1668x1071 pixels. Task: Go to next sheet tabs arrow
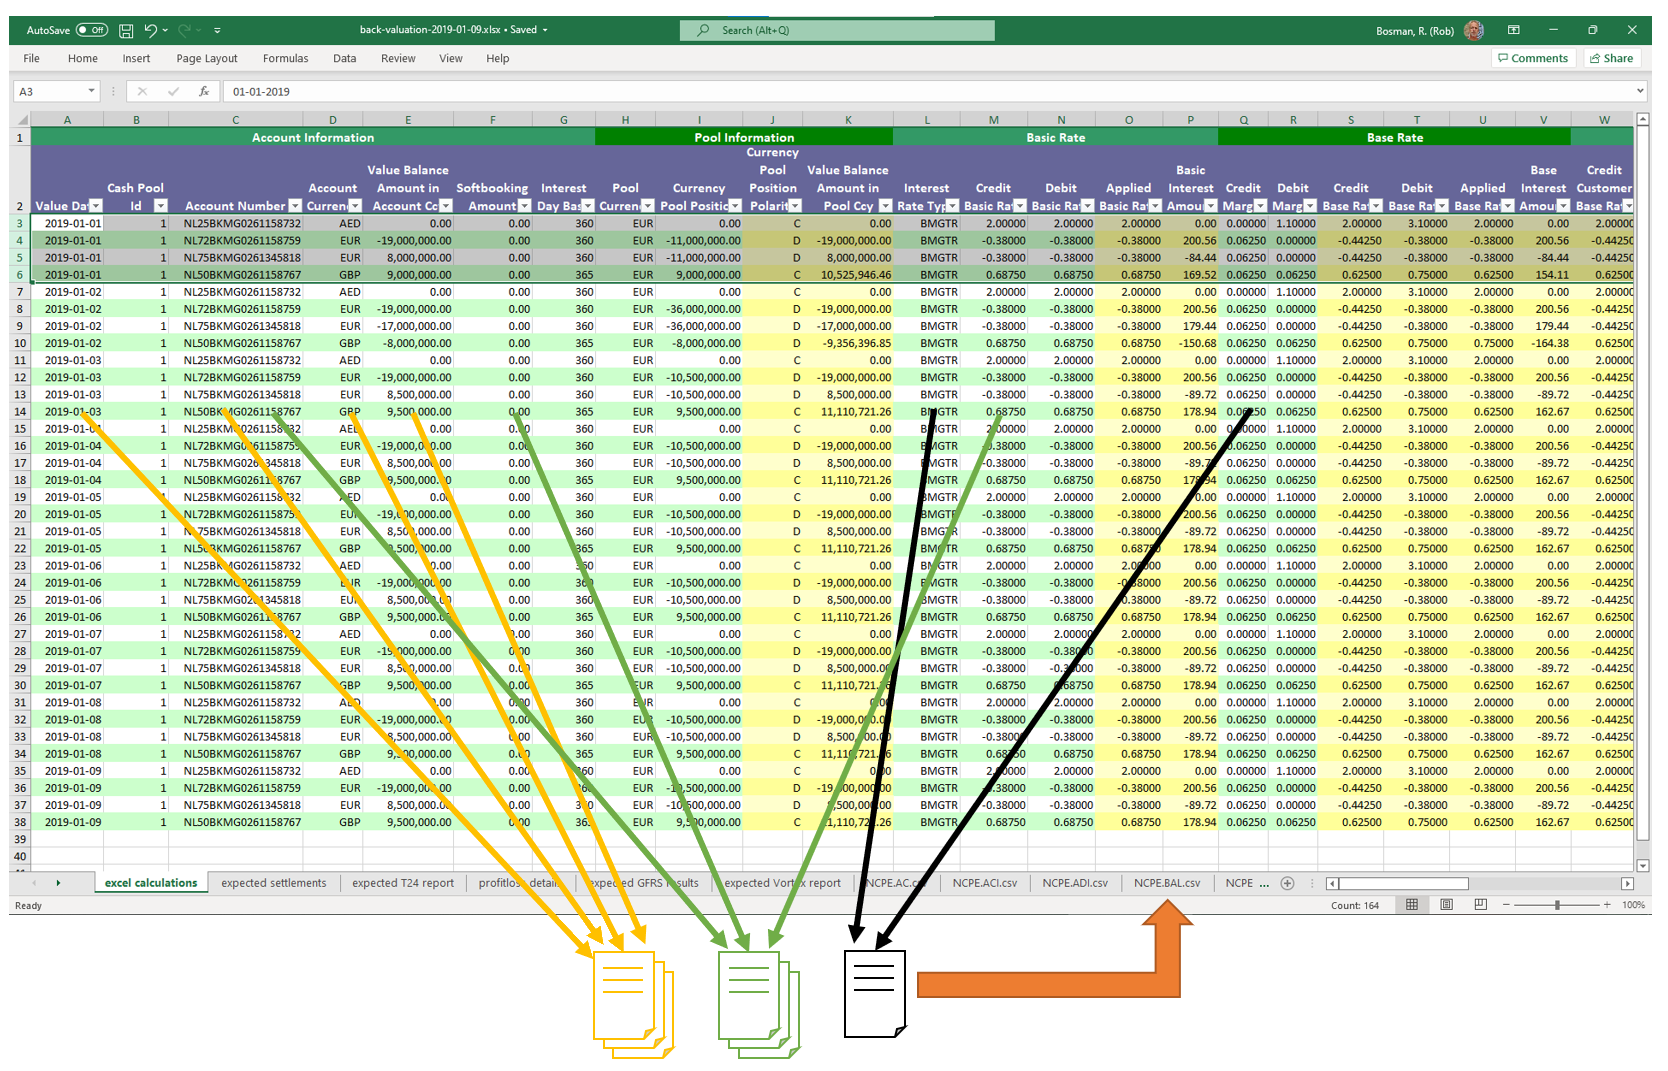pos(58,883)
